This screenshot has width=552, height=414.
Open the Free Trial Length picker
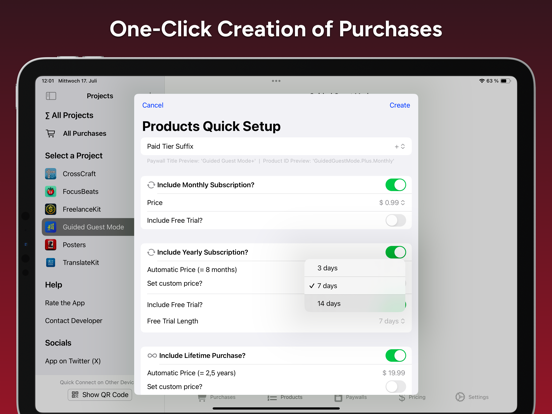[392, 321]
